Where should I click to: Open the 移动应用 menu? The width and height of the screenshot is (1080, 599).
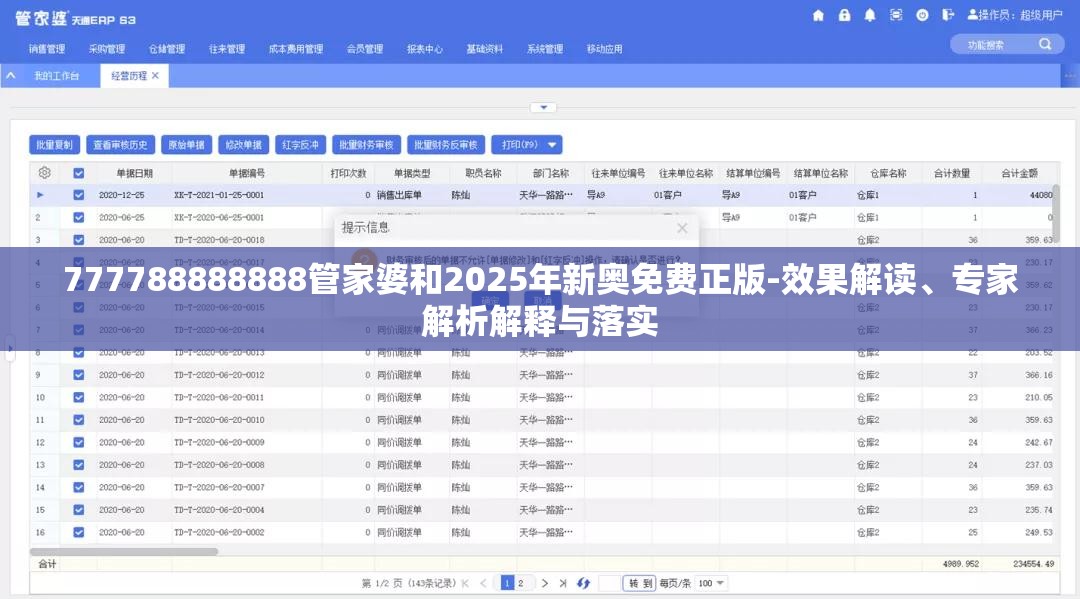604,49
